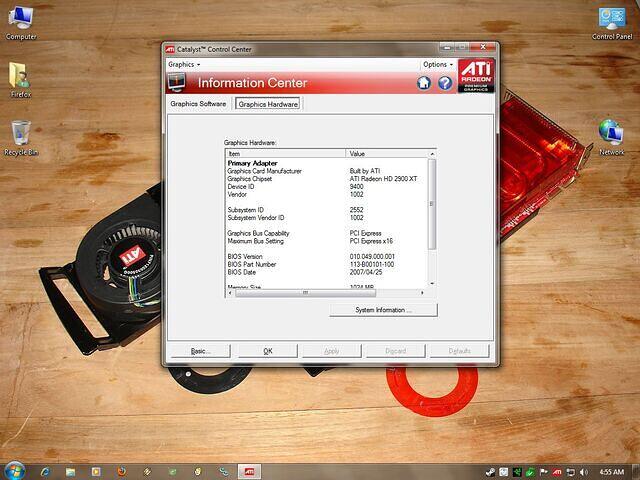This screenshot has height=480, width=640.
Task: Click the Item column header
Action: click(286, 153)
